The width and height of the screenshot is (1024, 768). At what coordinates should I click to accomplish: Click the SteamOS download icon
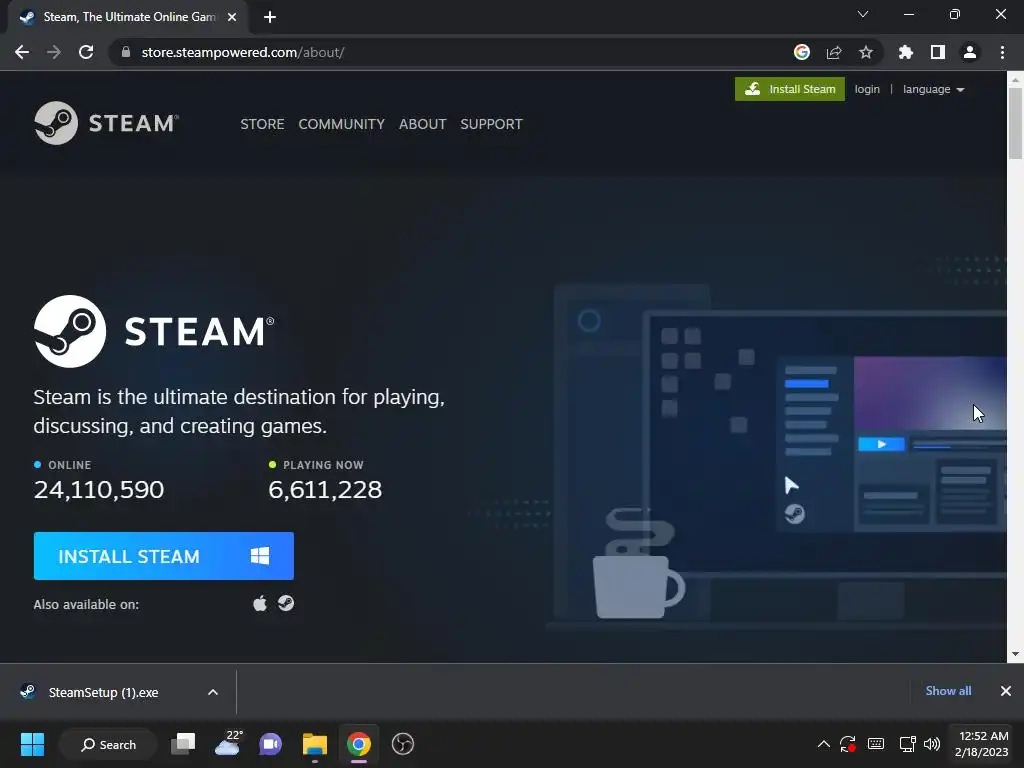[x=286, y=603]
